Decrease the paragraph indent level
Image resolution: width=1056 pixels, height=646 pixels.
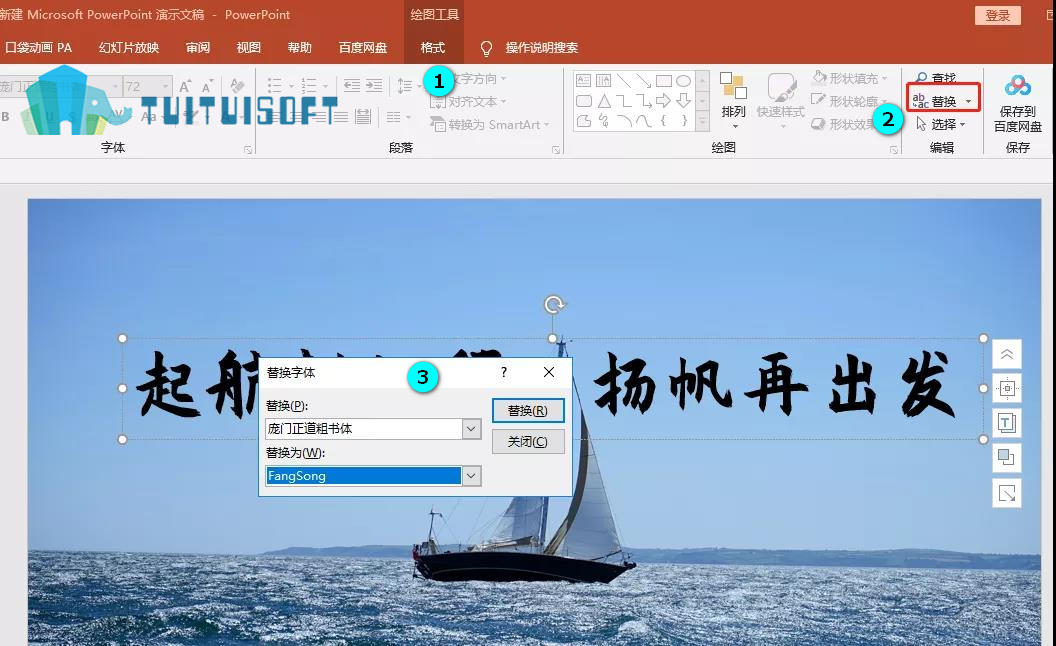point(352,86)
